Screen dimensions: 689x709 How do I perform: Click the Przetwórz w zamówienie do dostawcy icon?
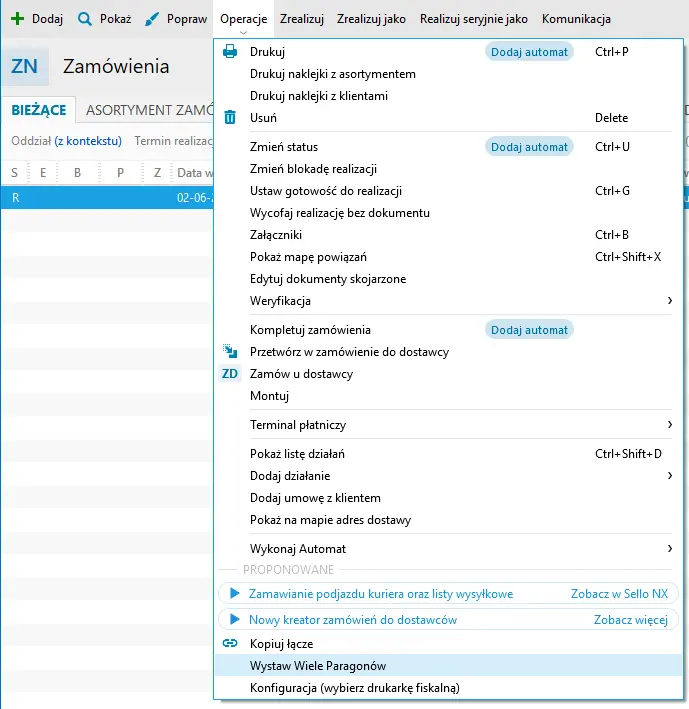(230, 351)
